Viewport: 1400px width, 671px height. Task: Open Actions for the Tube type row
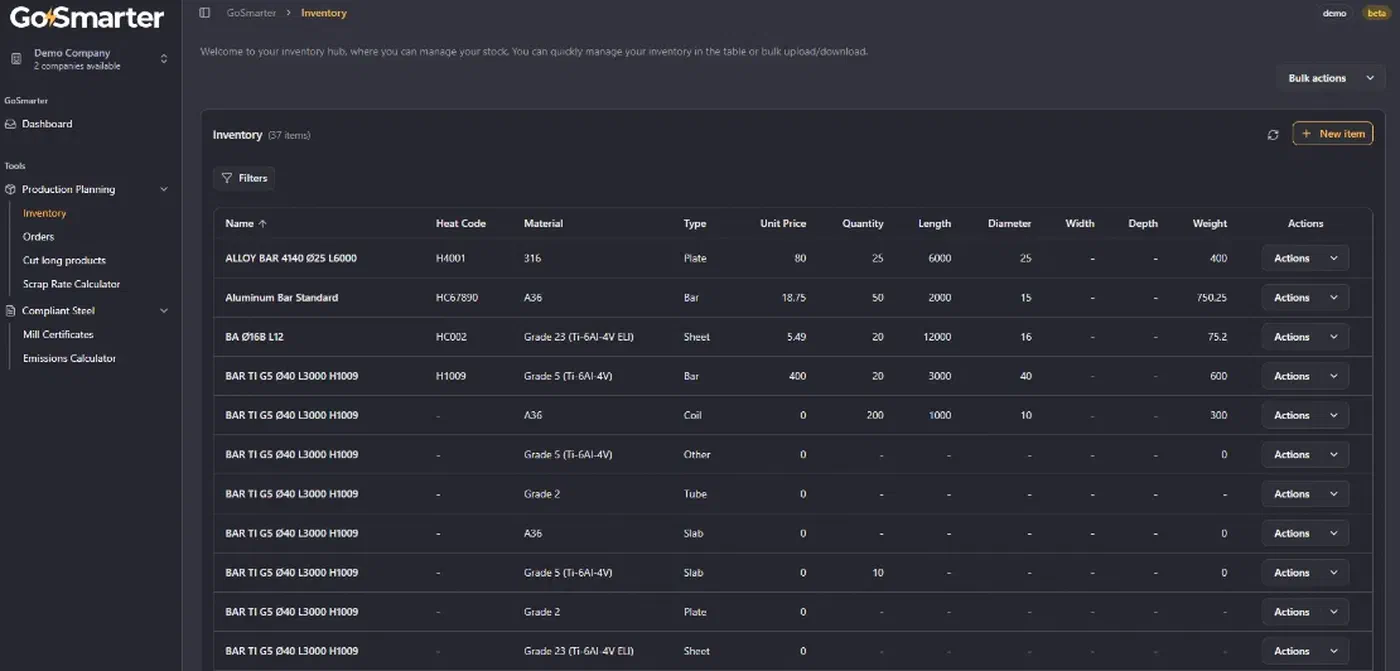tap(1305, 494)
